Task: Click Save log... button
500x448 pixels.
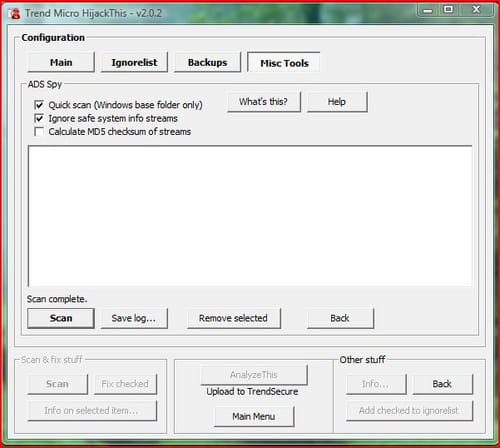Action: point(134,318)
